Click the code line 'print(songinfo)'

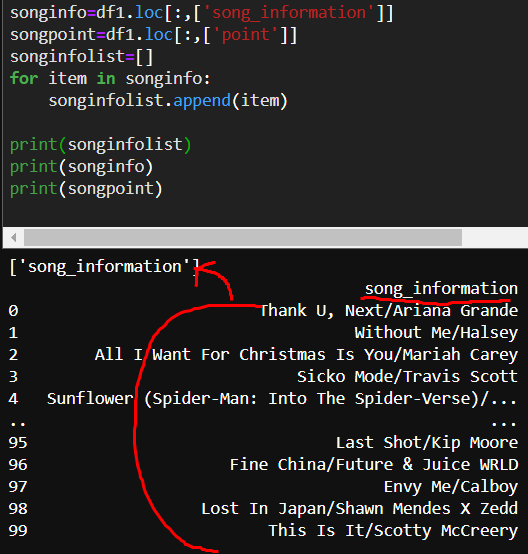click(81, 167)
